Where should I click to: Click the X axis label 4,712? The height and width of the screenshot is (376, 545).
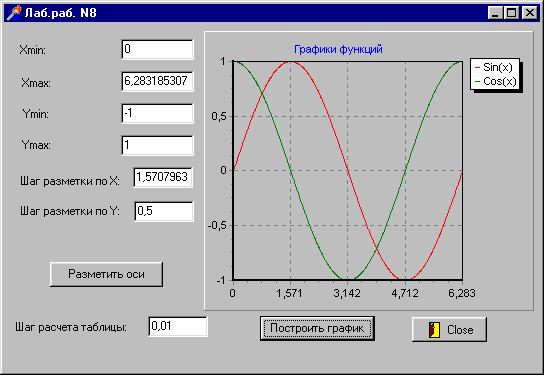(x=405, y=293)
